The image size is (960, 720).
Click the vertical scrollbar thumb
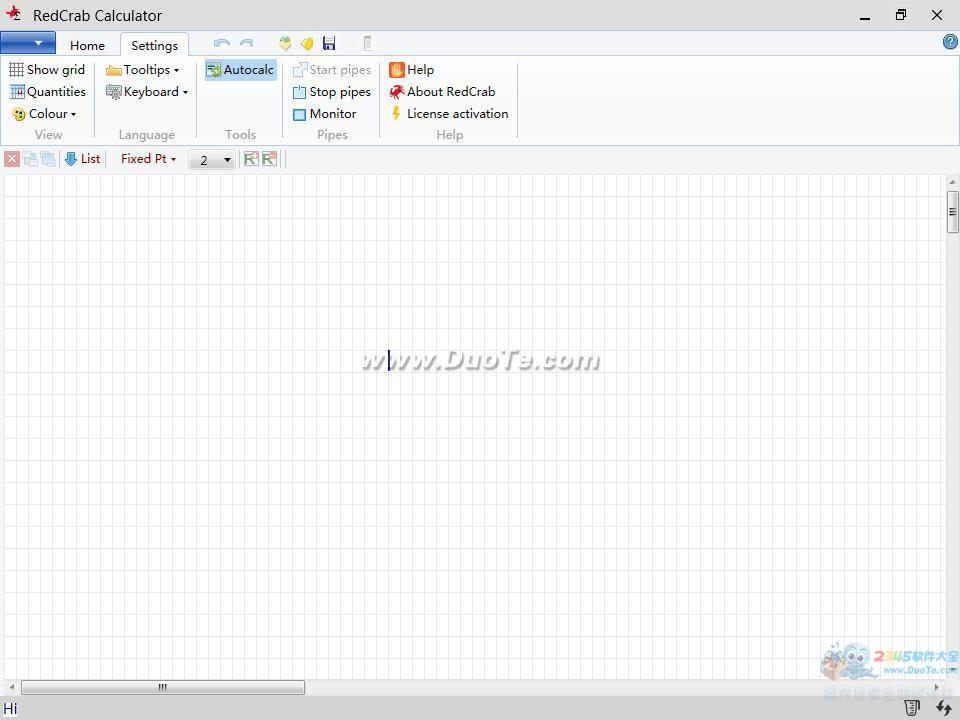click(x=952, y=212)
